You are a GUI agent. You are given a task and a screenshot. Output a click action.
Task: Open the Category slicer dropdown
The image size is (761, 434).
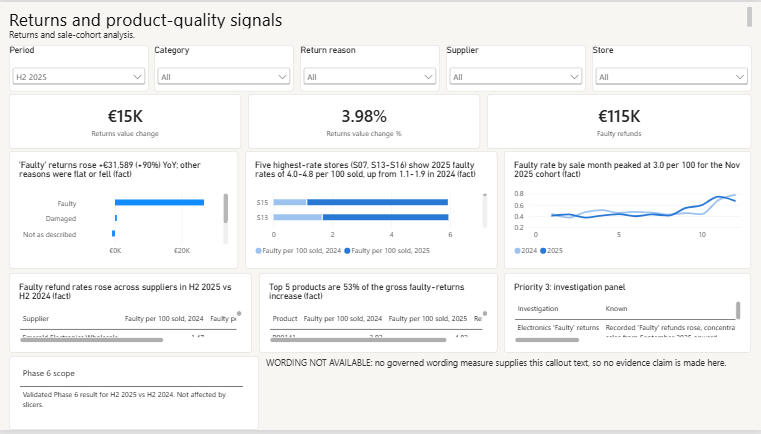[x=224, y=77]
